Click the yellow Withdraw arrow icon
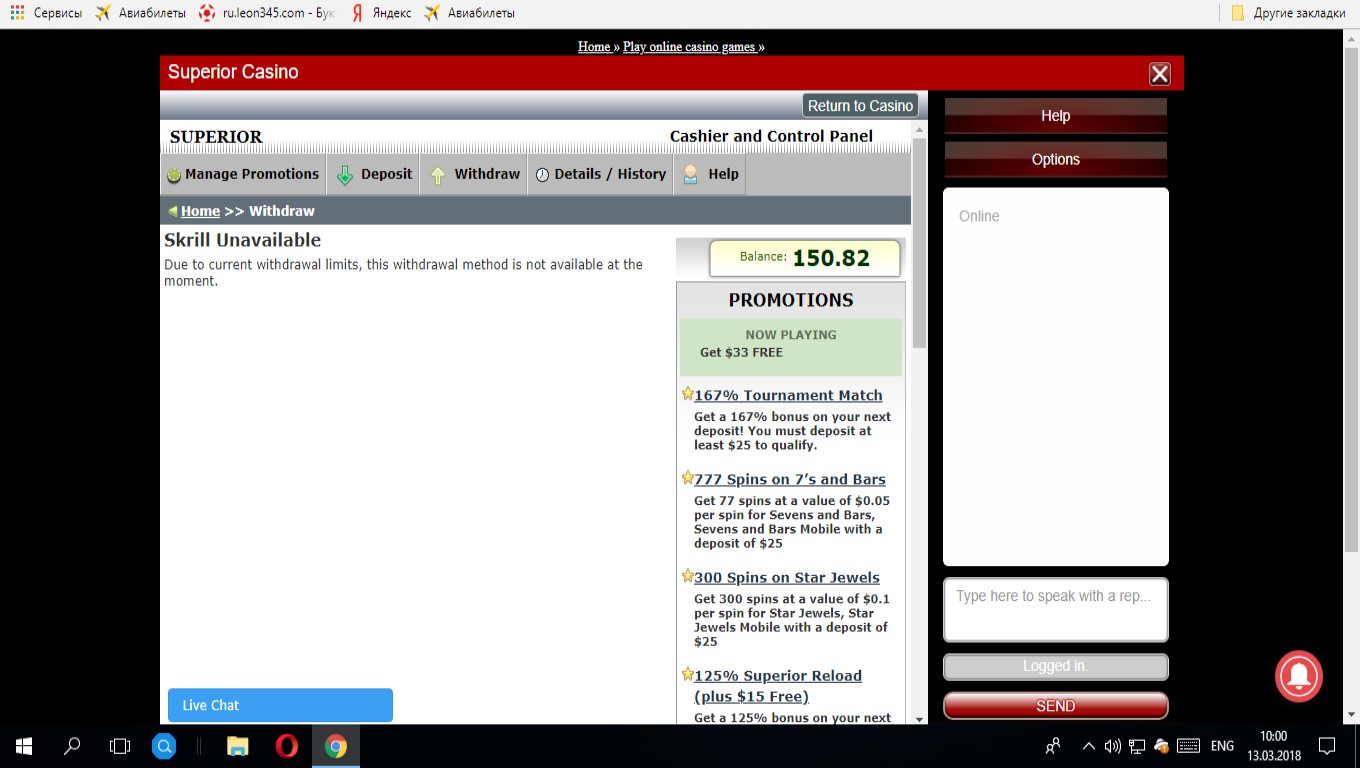 coord(438,175)
